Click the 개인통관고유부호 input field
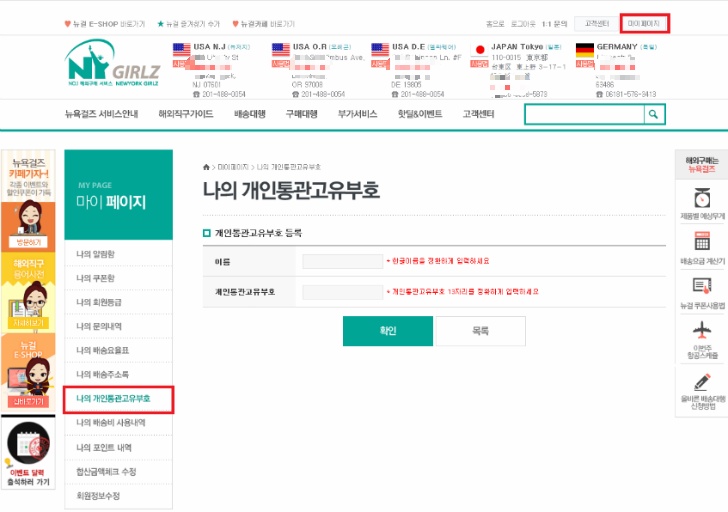Screen dimensions: 728x512 click(x=343, y=292)
